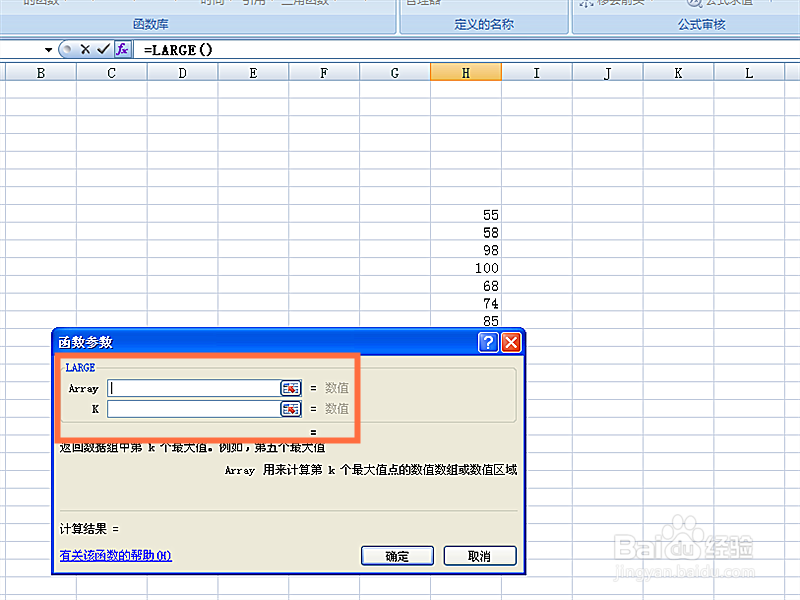Open the Name Box dropdown arrow
This screenshot has width=800, height=600.
click(x=48, y=50)
